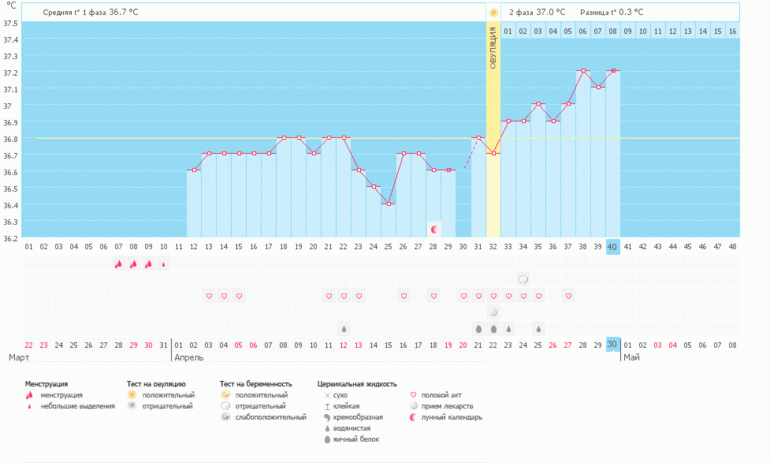The height and width of the screenshot is (463, 770).
Task: Click the 37.2 temperature point on day 38
Action: click(583, 71)
